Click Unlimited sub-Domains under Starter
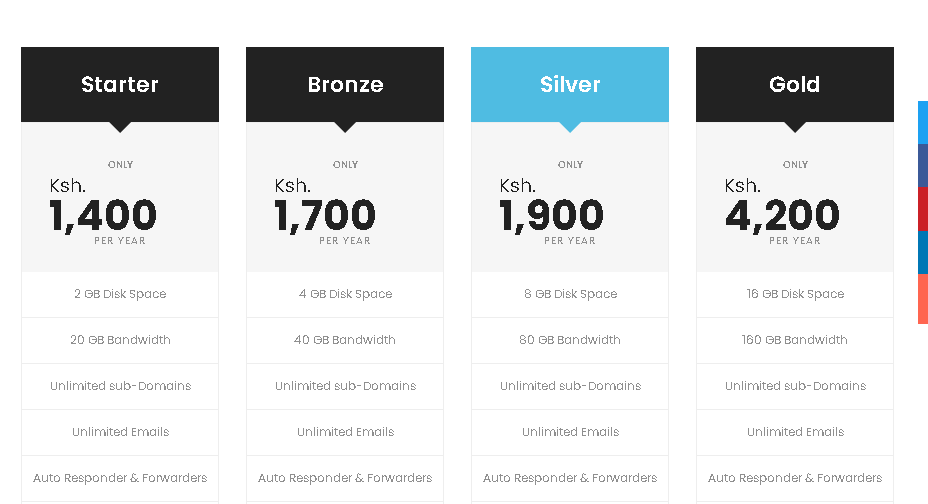The width and height of the screenshot is (928, 504). pyautogui.click(x=120, y=386)
